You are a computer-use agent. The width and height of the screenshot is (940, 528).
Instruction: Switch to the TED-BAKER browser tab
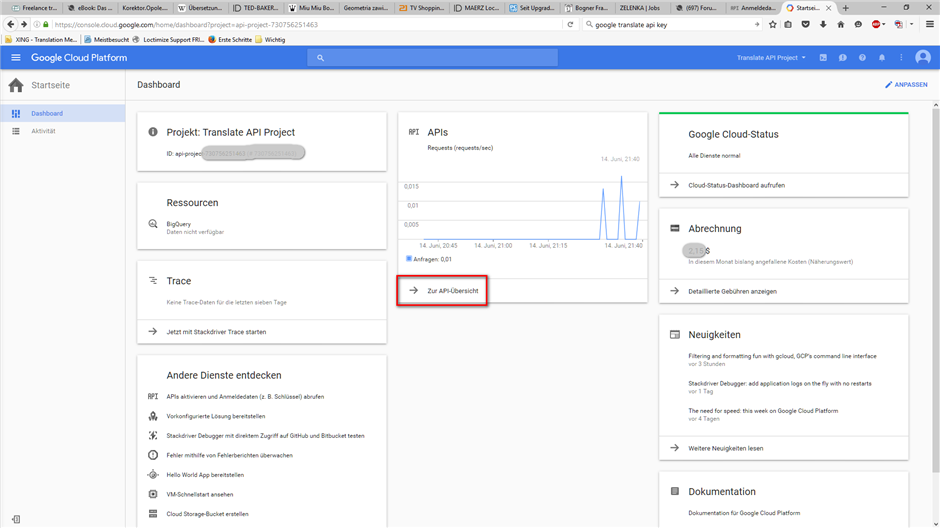click(x=255, y=8)
